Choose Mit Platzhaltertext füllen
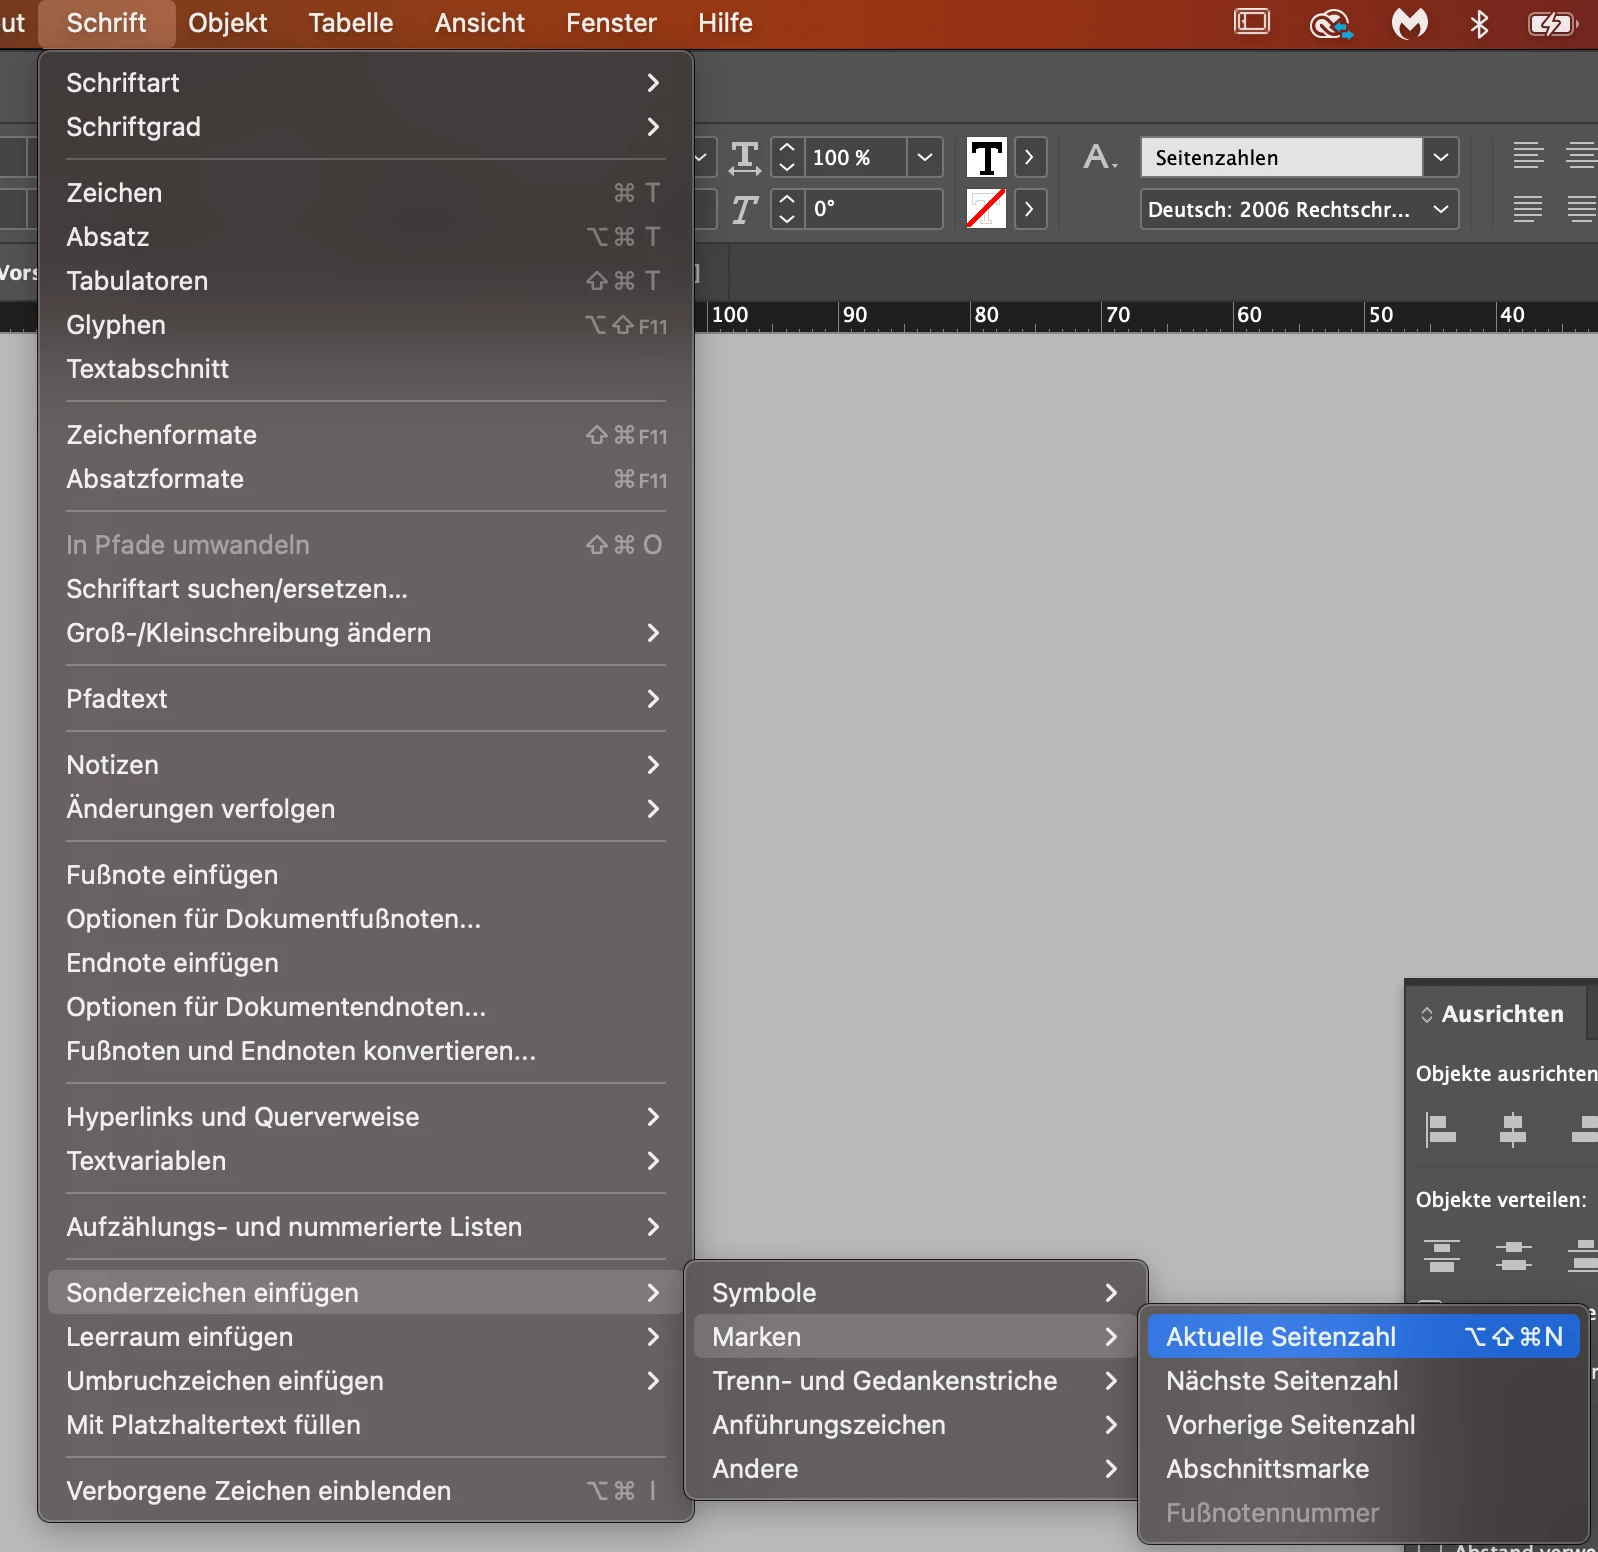 point(365,1425)
